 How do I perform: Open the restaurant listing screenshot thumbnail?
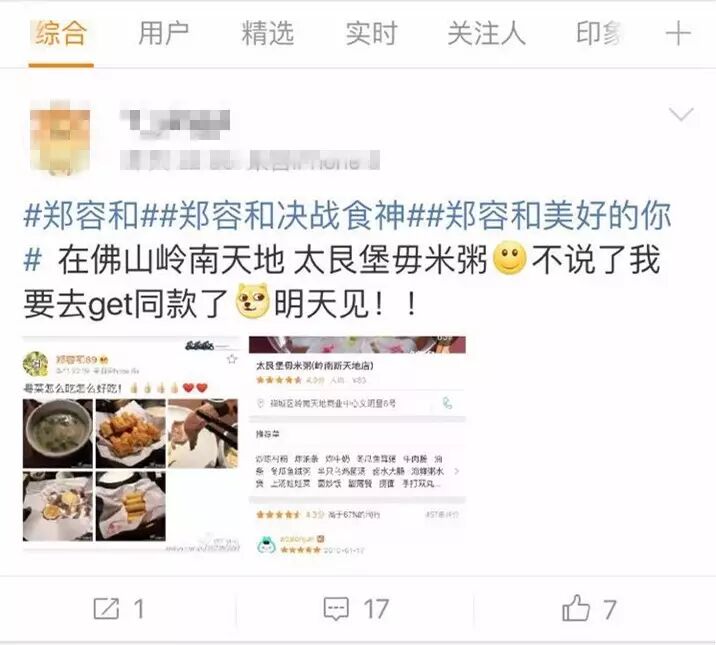click(x=357, y=446)
